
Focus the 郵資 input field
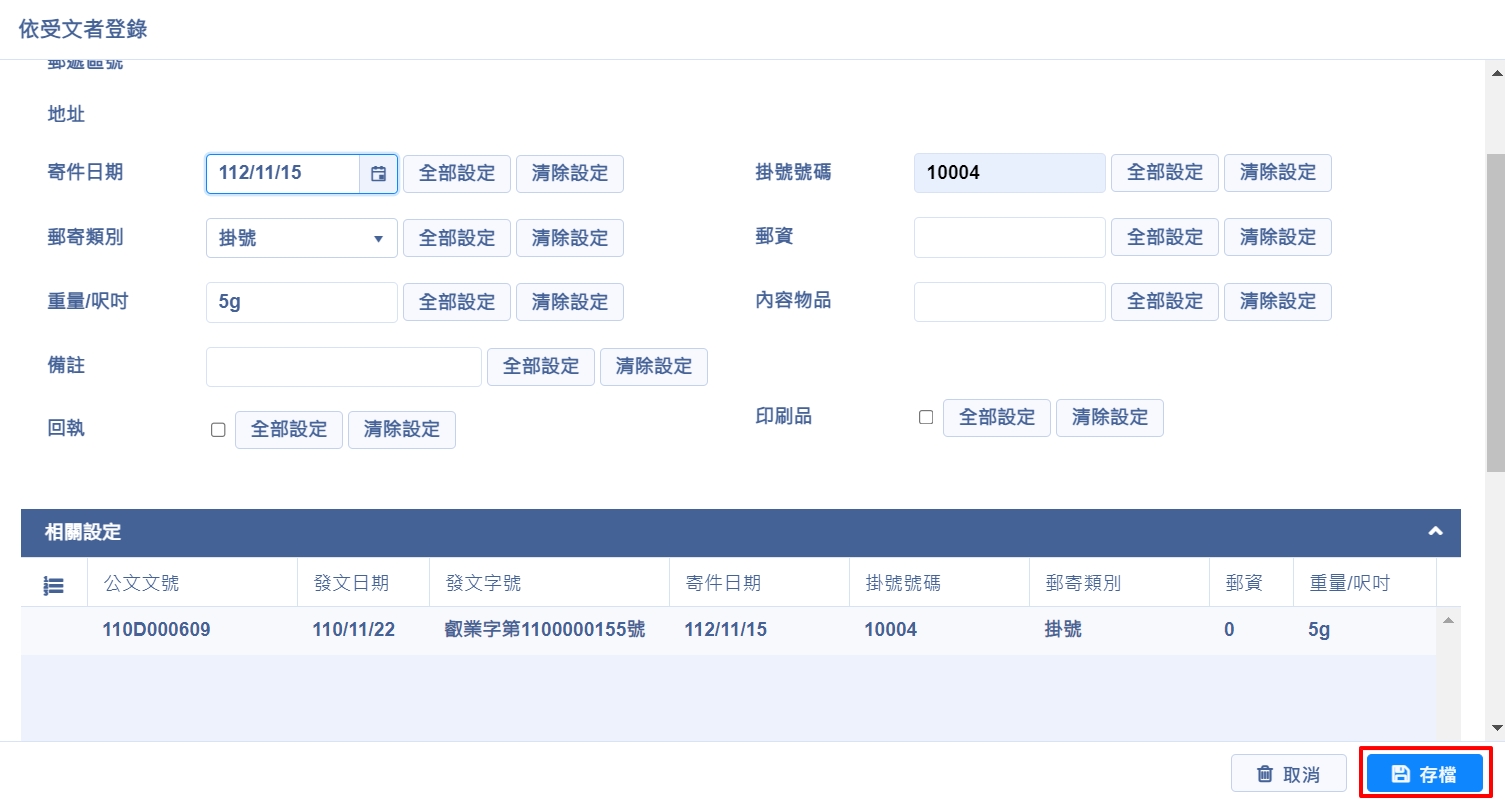pyautogui.click(x=1009, y=237)
